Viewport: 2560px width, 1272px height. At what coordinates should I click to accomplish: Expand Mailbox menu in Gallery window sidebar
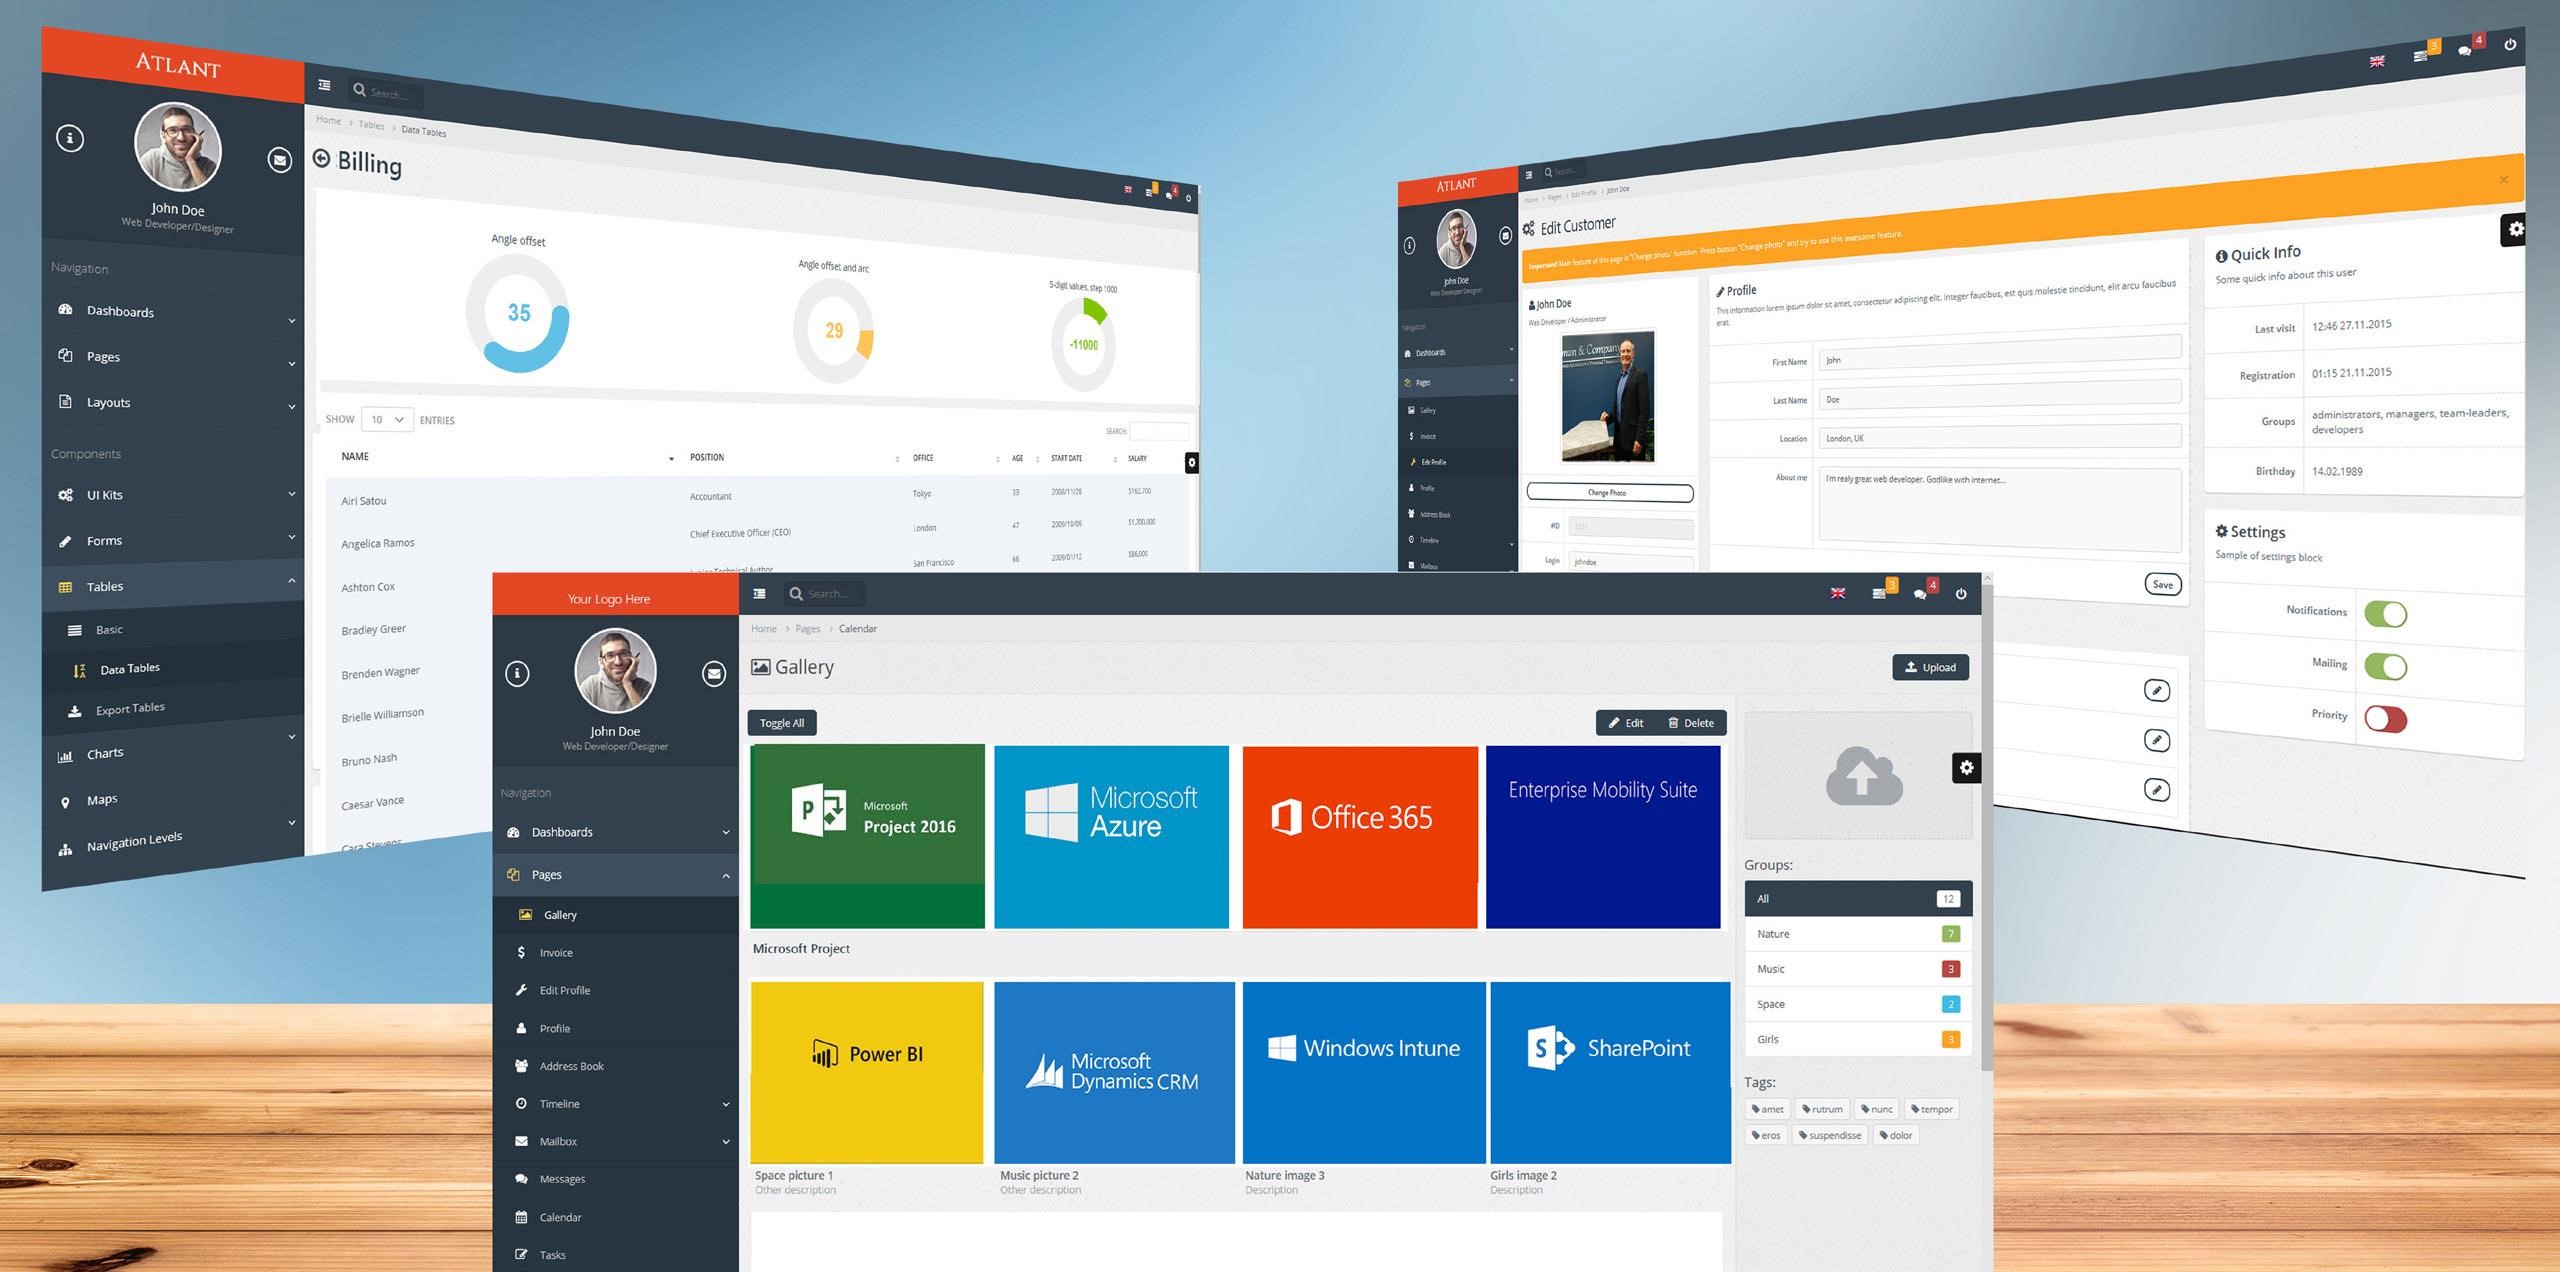point(615,1142)
